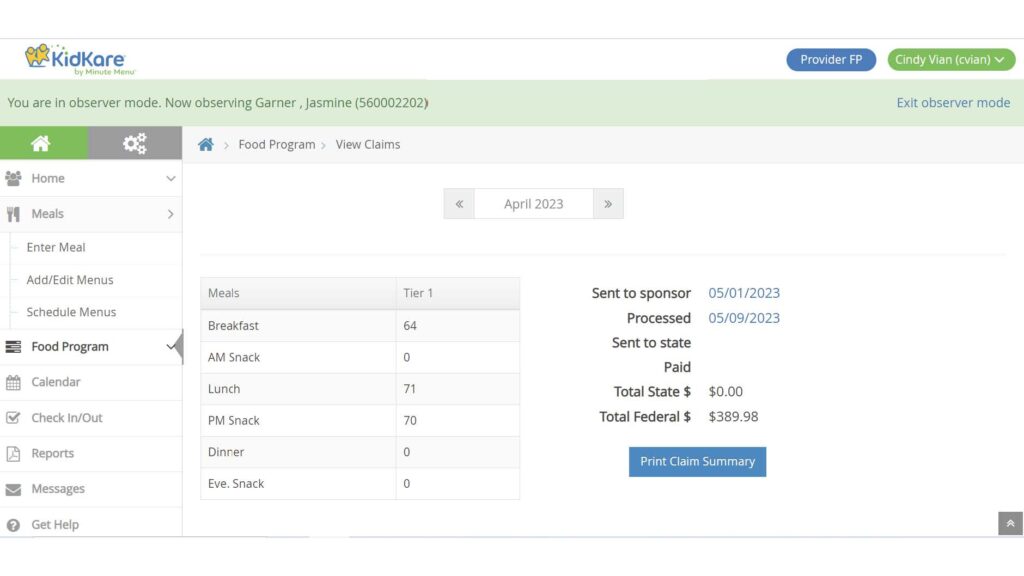The image size is (1024, 576).
Task: Click the April 2023 month field
Action: pos(534,204)
